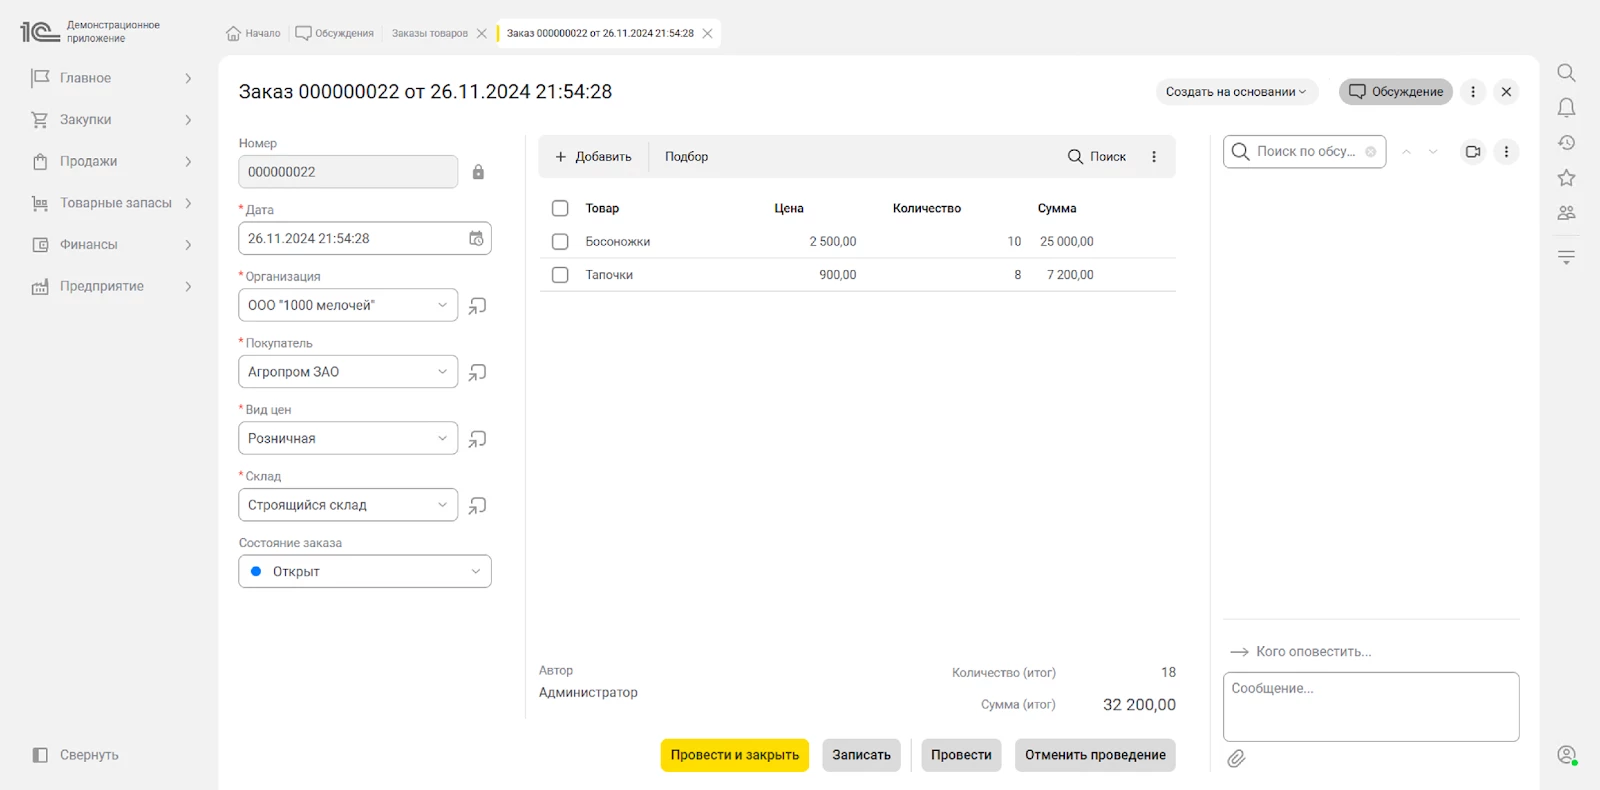Viewport: 1600px width, 790px height.
Task: Click the attach file paperclip icon
Action: tap(1237, 759)
